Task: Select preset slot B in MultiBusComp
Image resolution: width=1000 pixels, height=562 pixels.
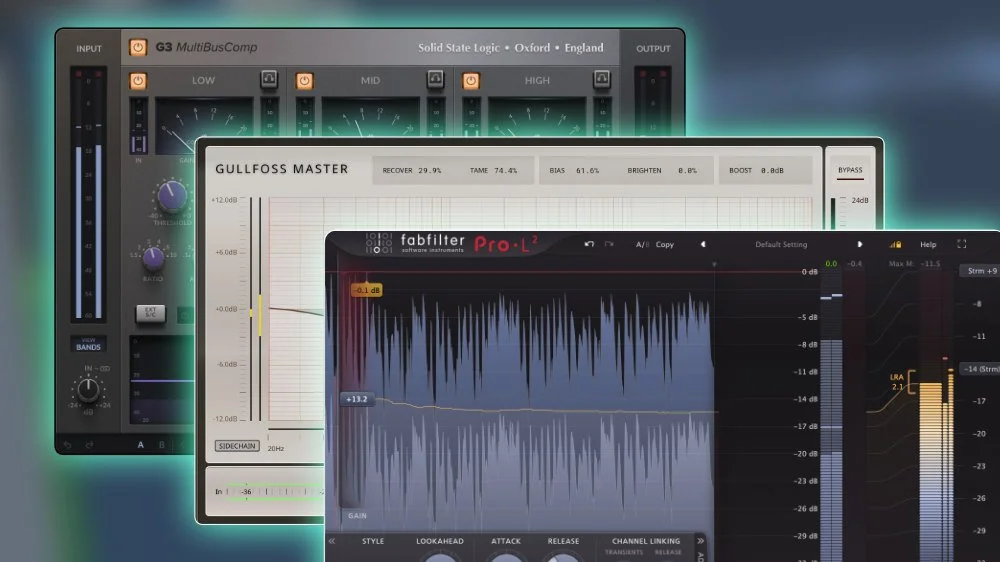Action: 161,445
